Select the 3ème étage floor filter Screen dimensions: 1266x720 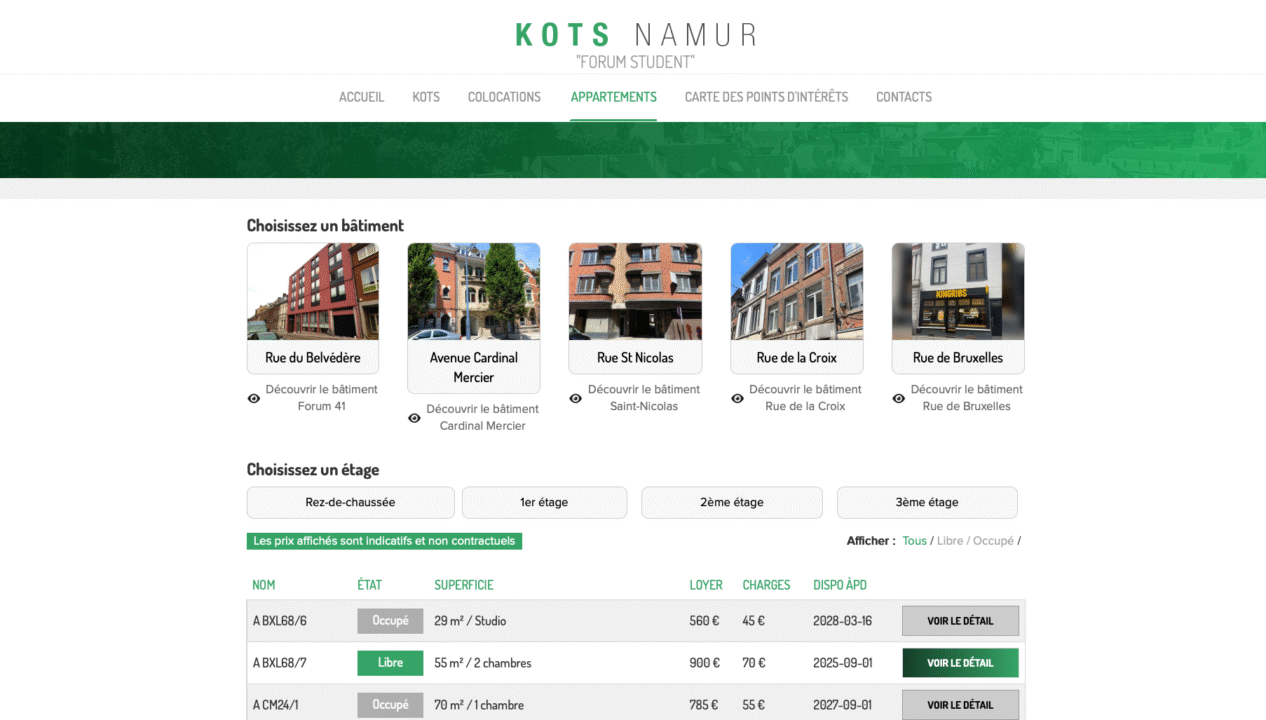(927, 503)
